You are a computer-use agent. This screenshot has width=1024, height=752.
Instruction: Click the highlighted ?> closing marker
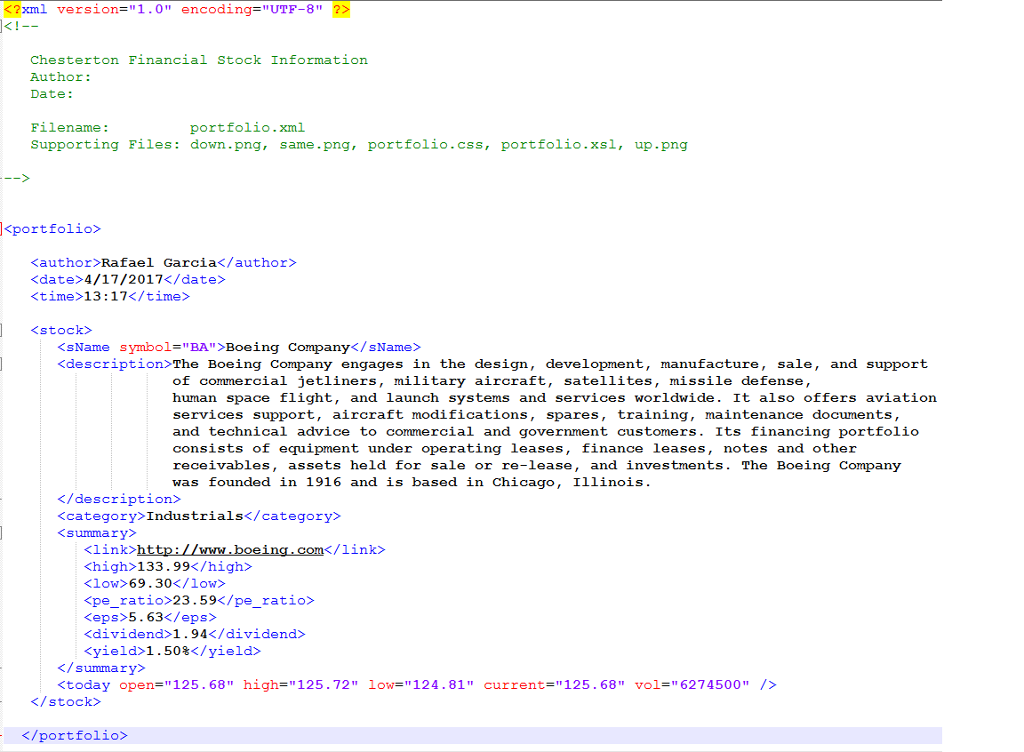(341, 8)
